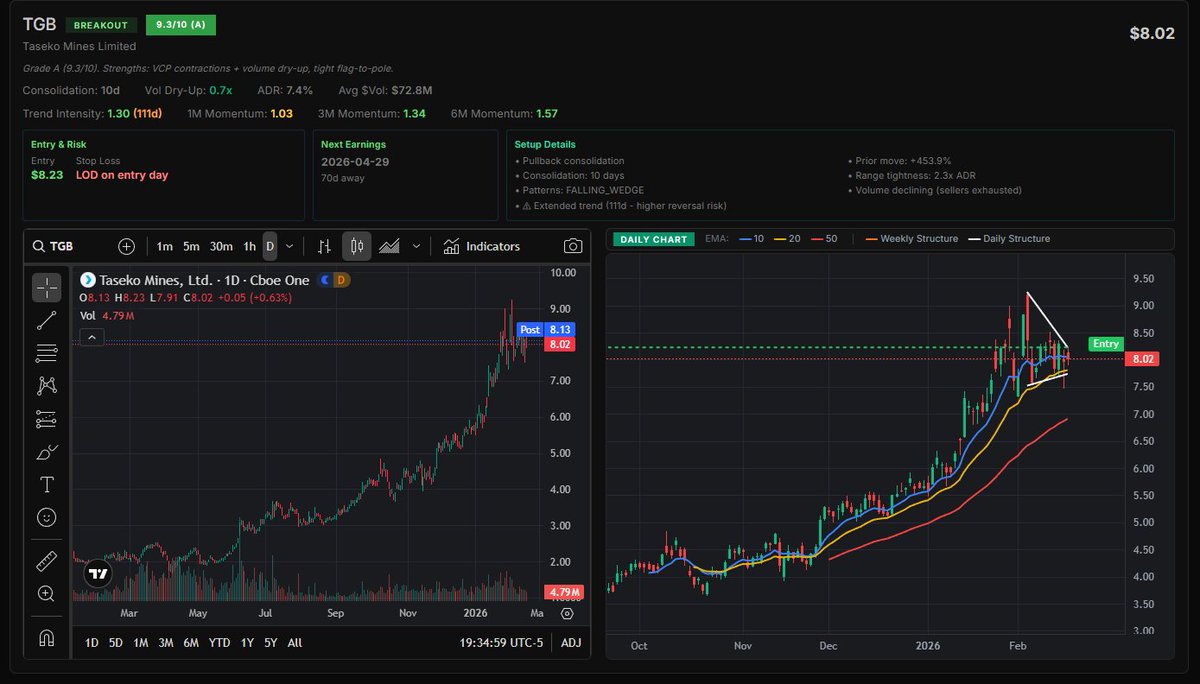The height and width of the screenshot is (684, 1200).
Task: Toggle the magnet snap mode
Action: point(46,636)
